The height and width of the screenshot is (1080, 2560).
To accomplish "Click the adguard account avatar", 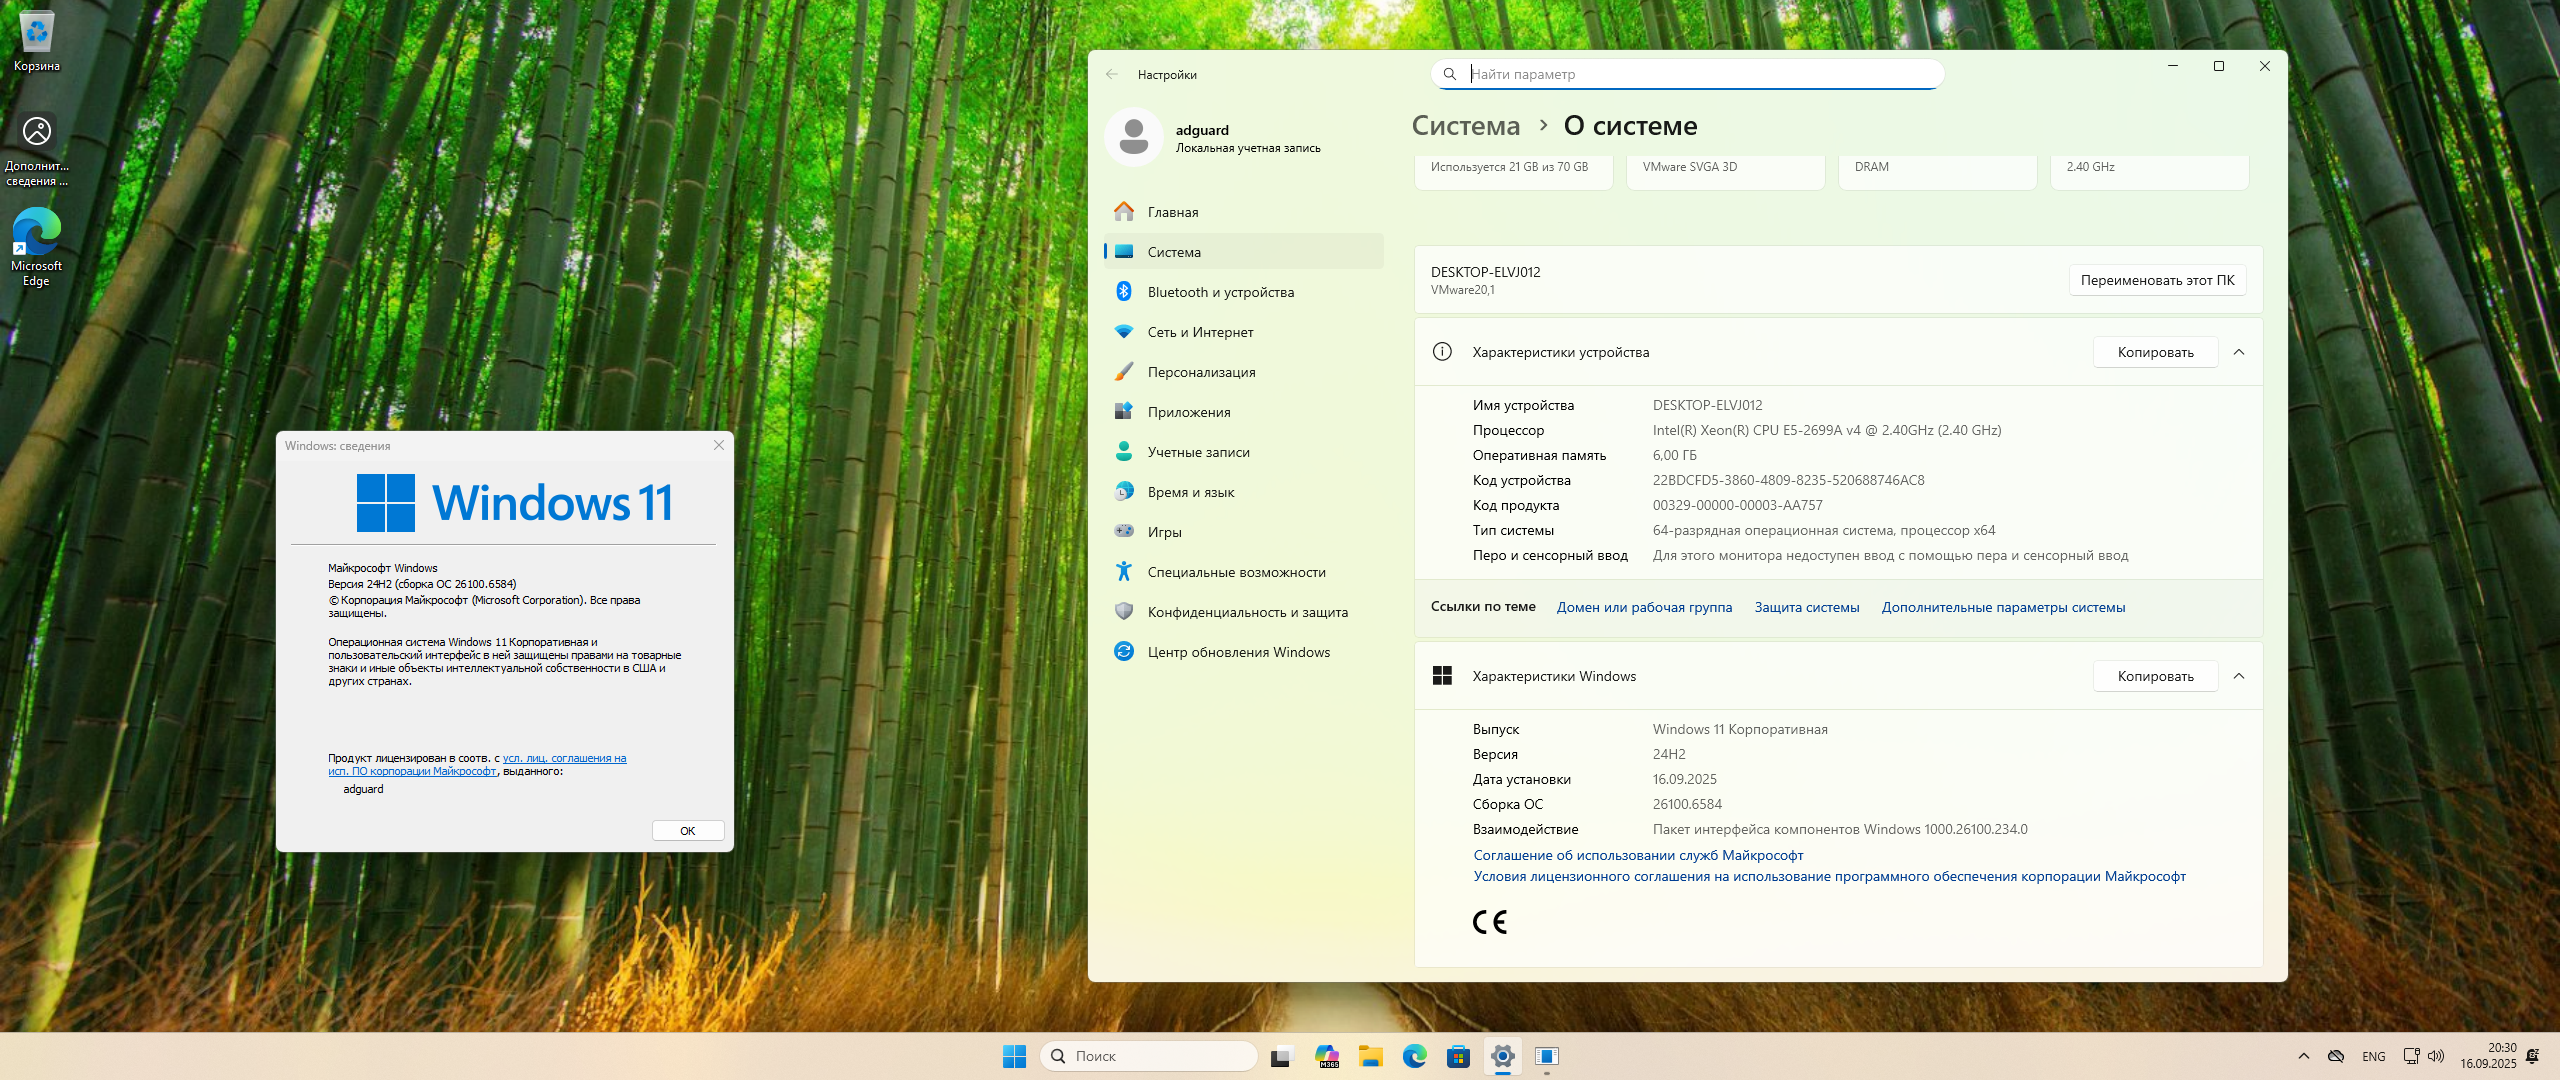I will pyautogui.click(x=1133, y=138).
